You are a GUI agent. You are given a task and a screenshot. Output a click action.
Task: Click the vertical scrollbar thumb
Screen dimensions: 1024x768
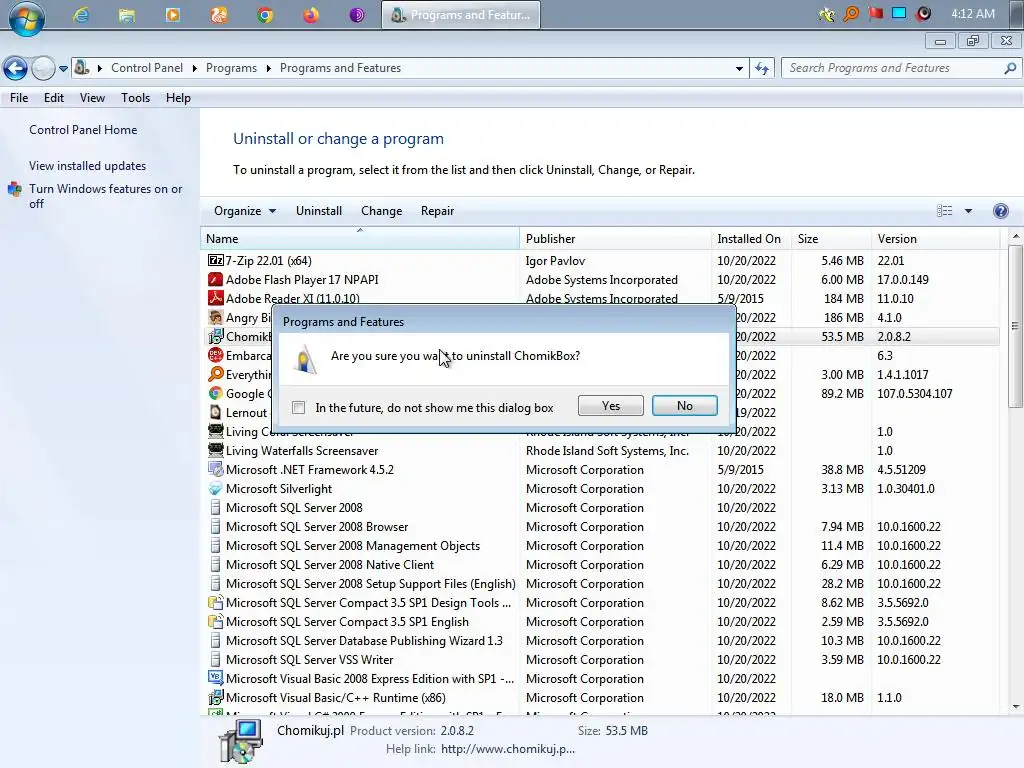coord(1015,326)
